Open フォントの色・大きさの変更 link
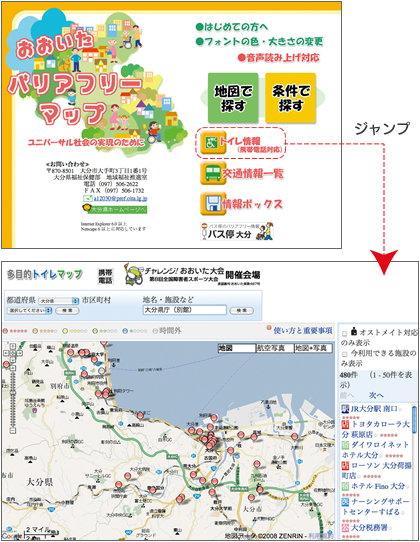420x542 pixels. (x=259, y=42)
